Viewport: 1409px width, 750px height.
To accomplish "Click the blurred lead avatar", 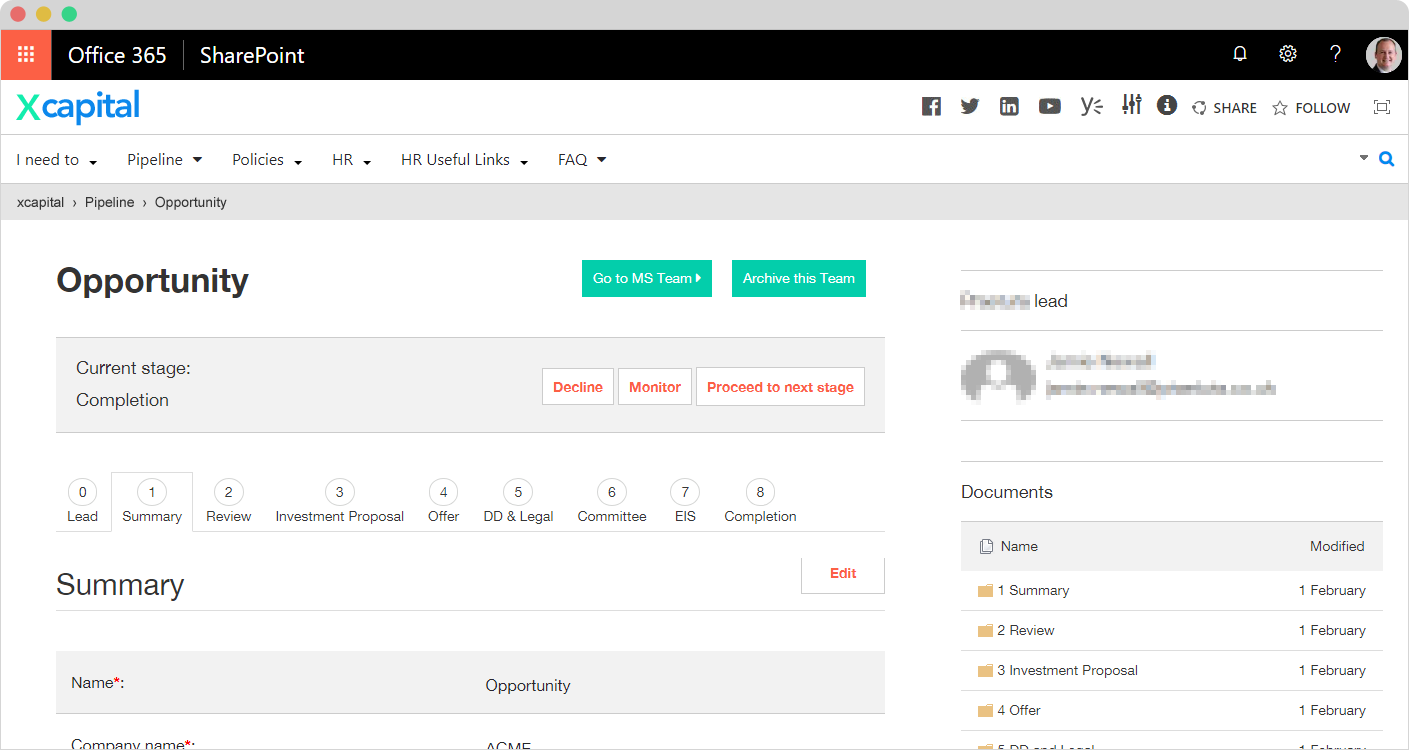I will coord(997,375).
